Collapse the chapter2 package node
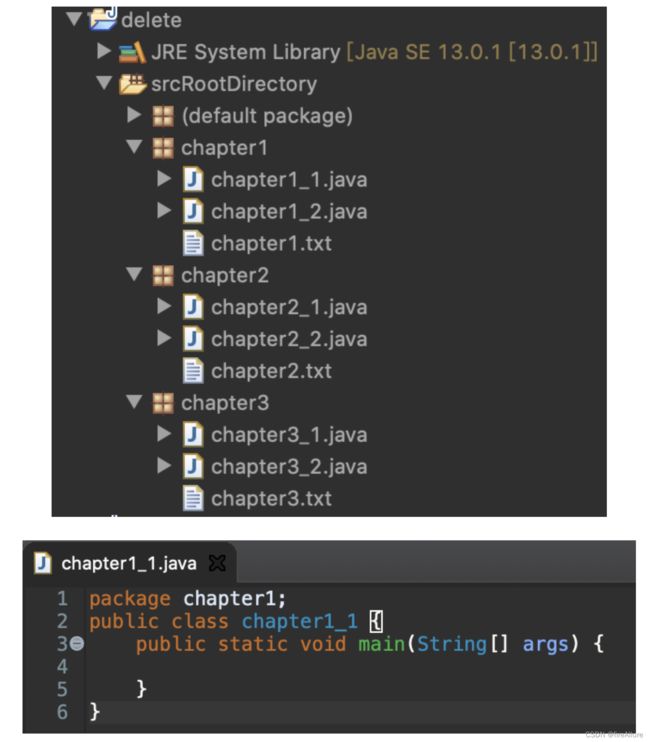Viewport: 650px width, 742px height. point(134,274)
